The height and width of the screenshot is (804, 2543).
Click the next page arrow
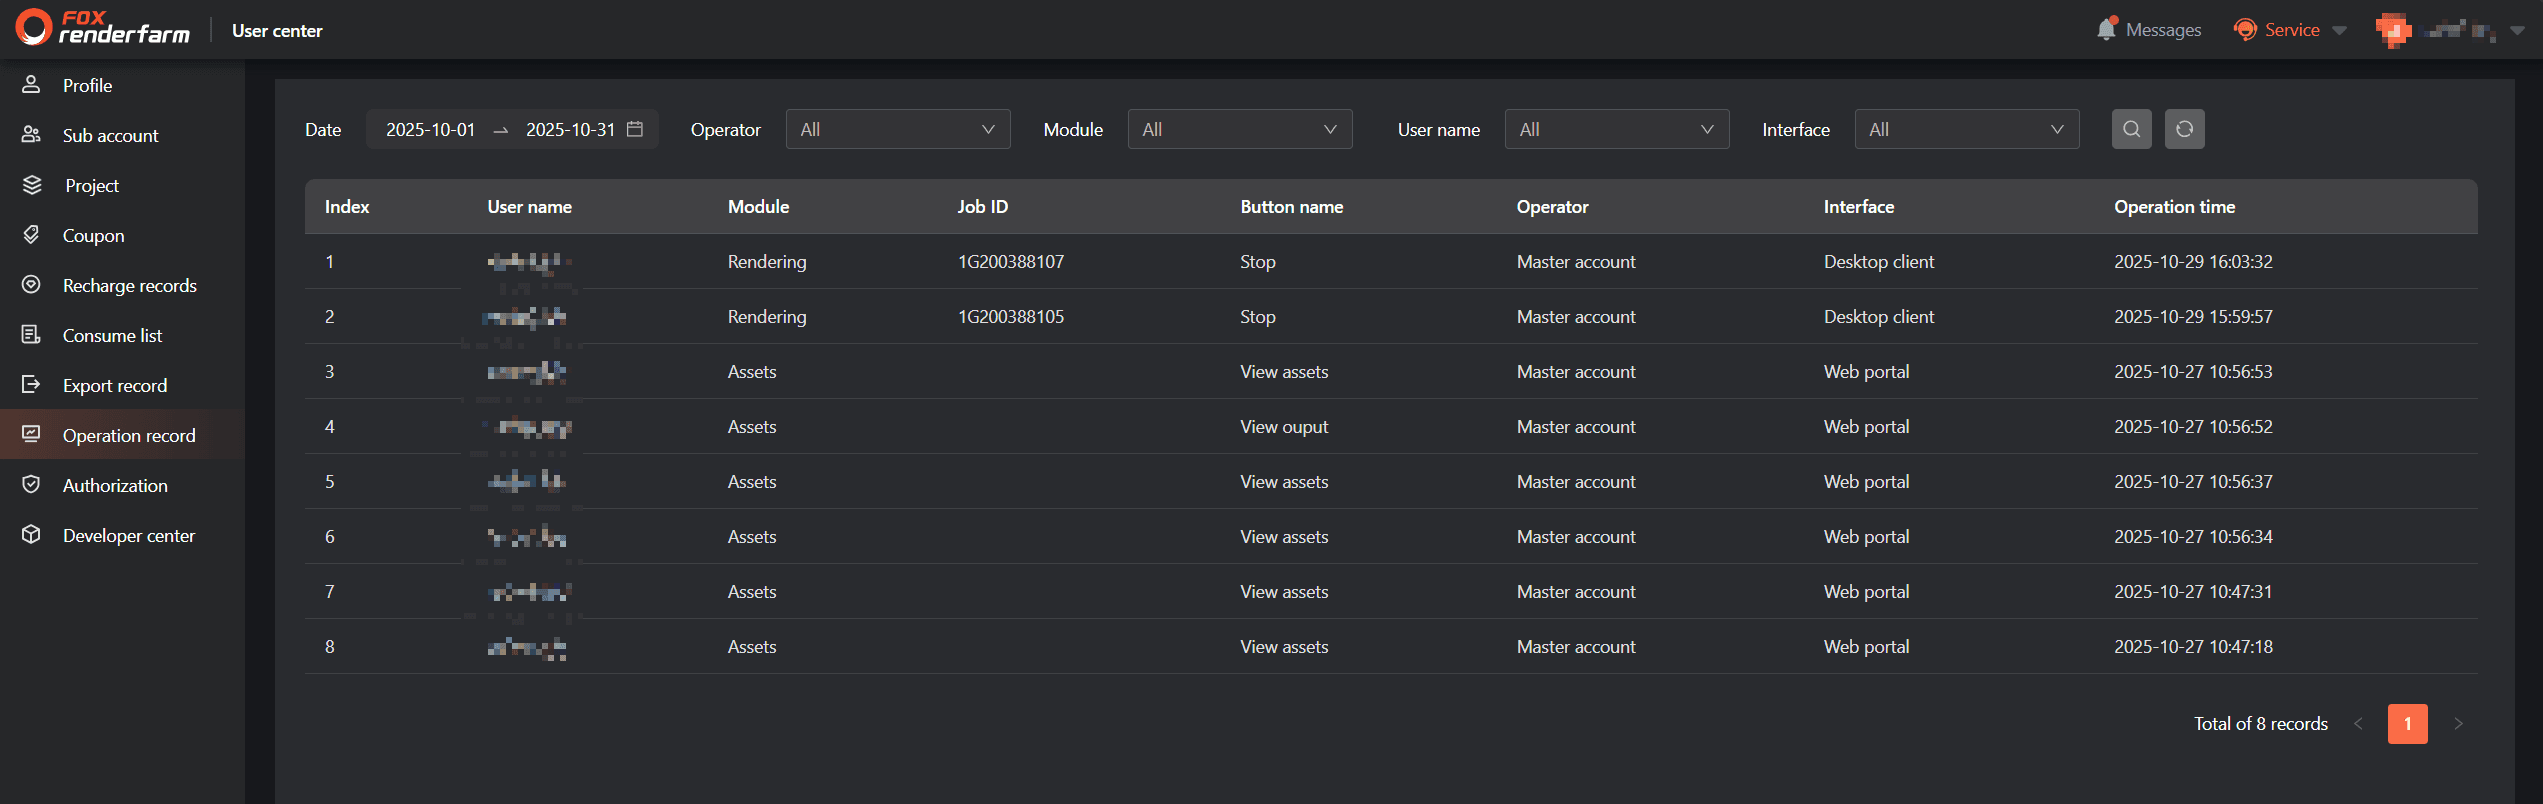2458,723
